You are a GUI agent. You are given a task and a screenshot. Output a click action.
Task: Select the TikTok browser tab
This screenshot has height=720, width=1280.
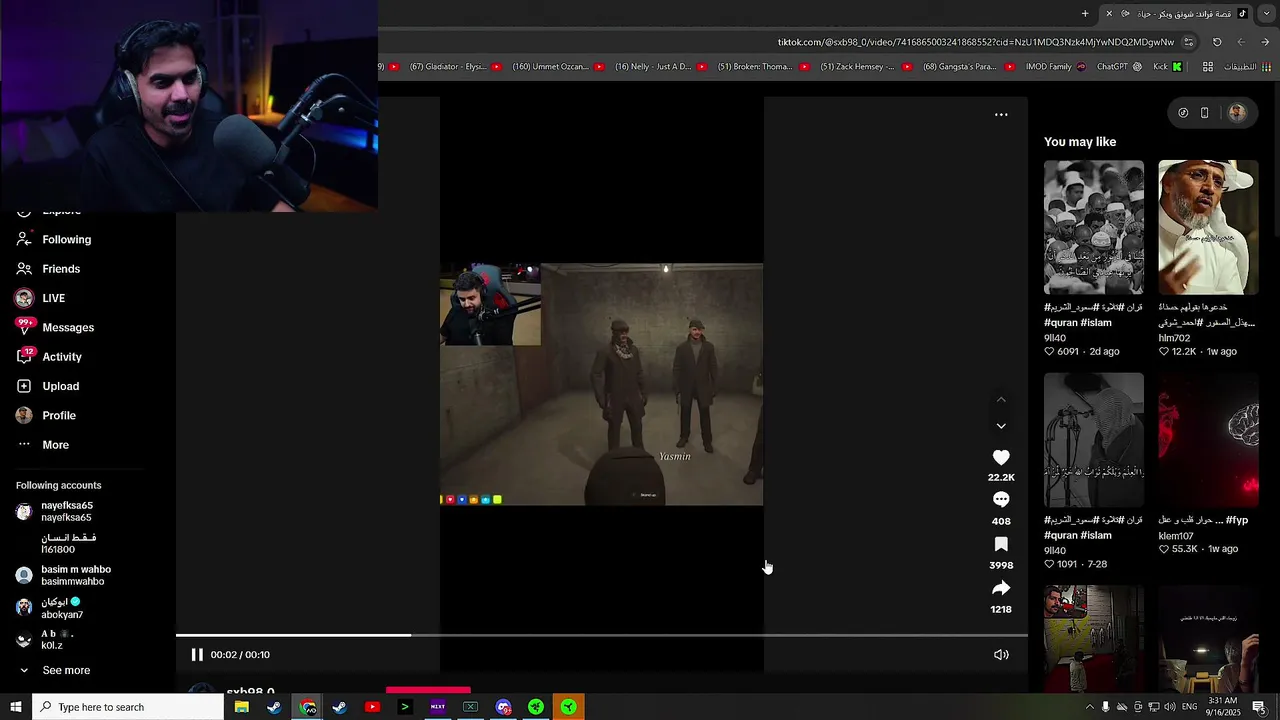point(1178,14)
